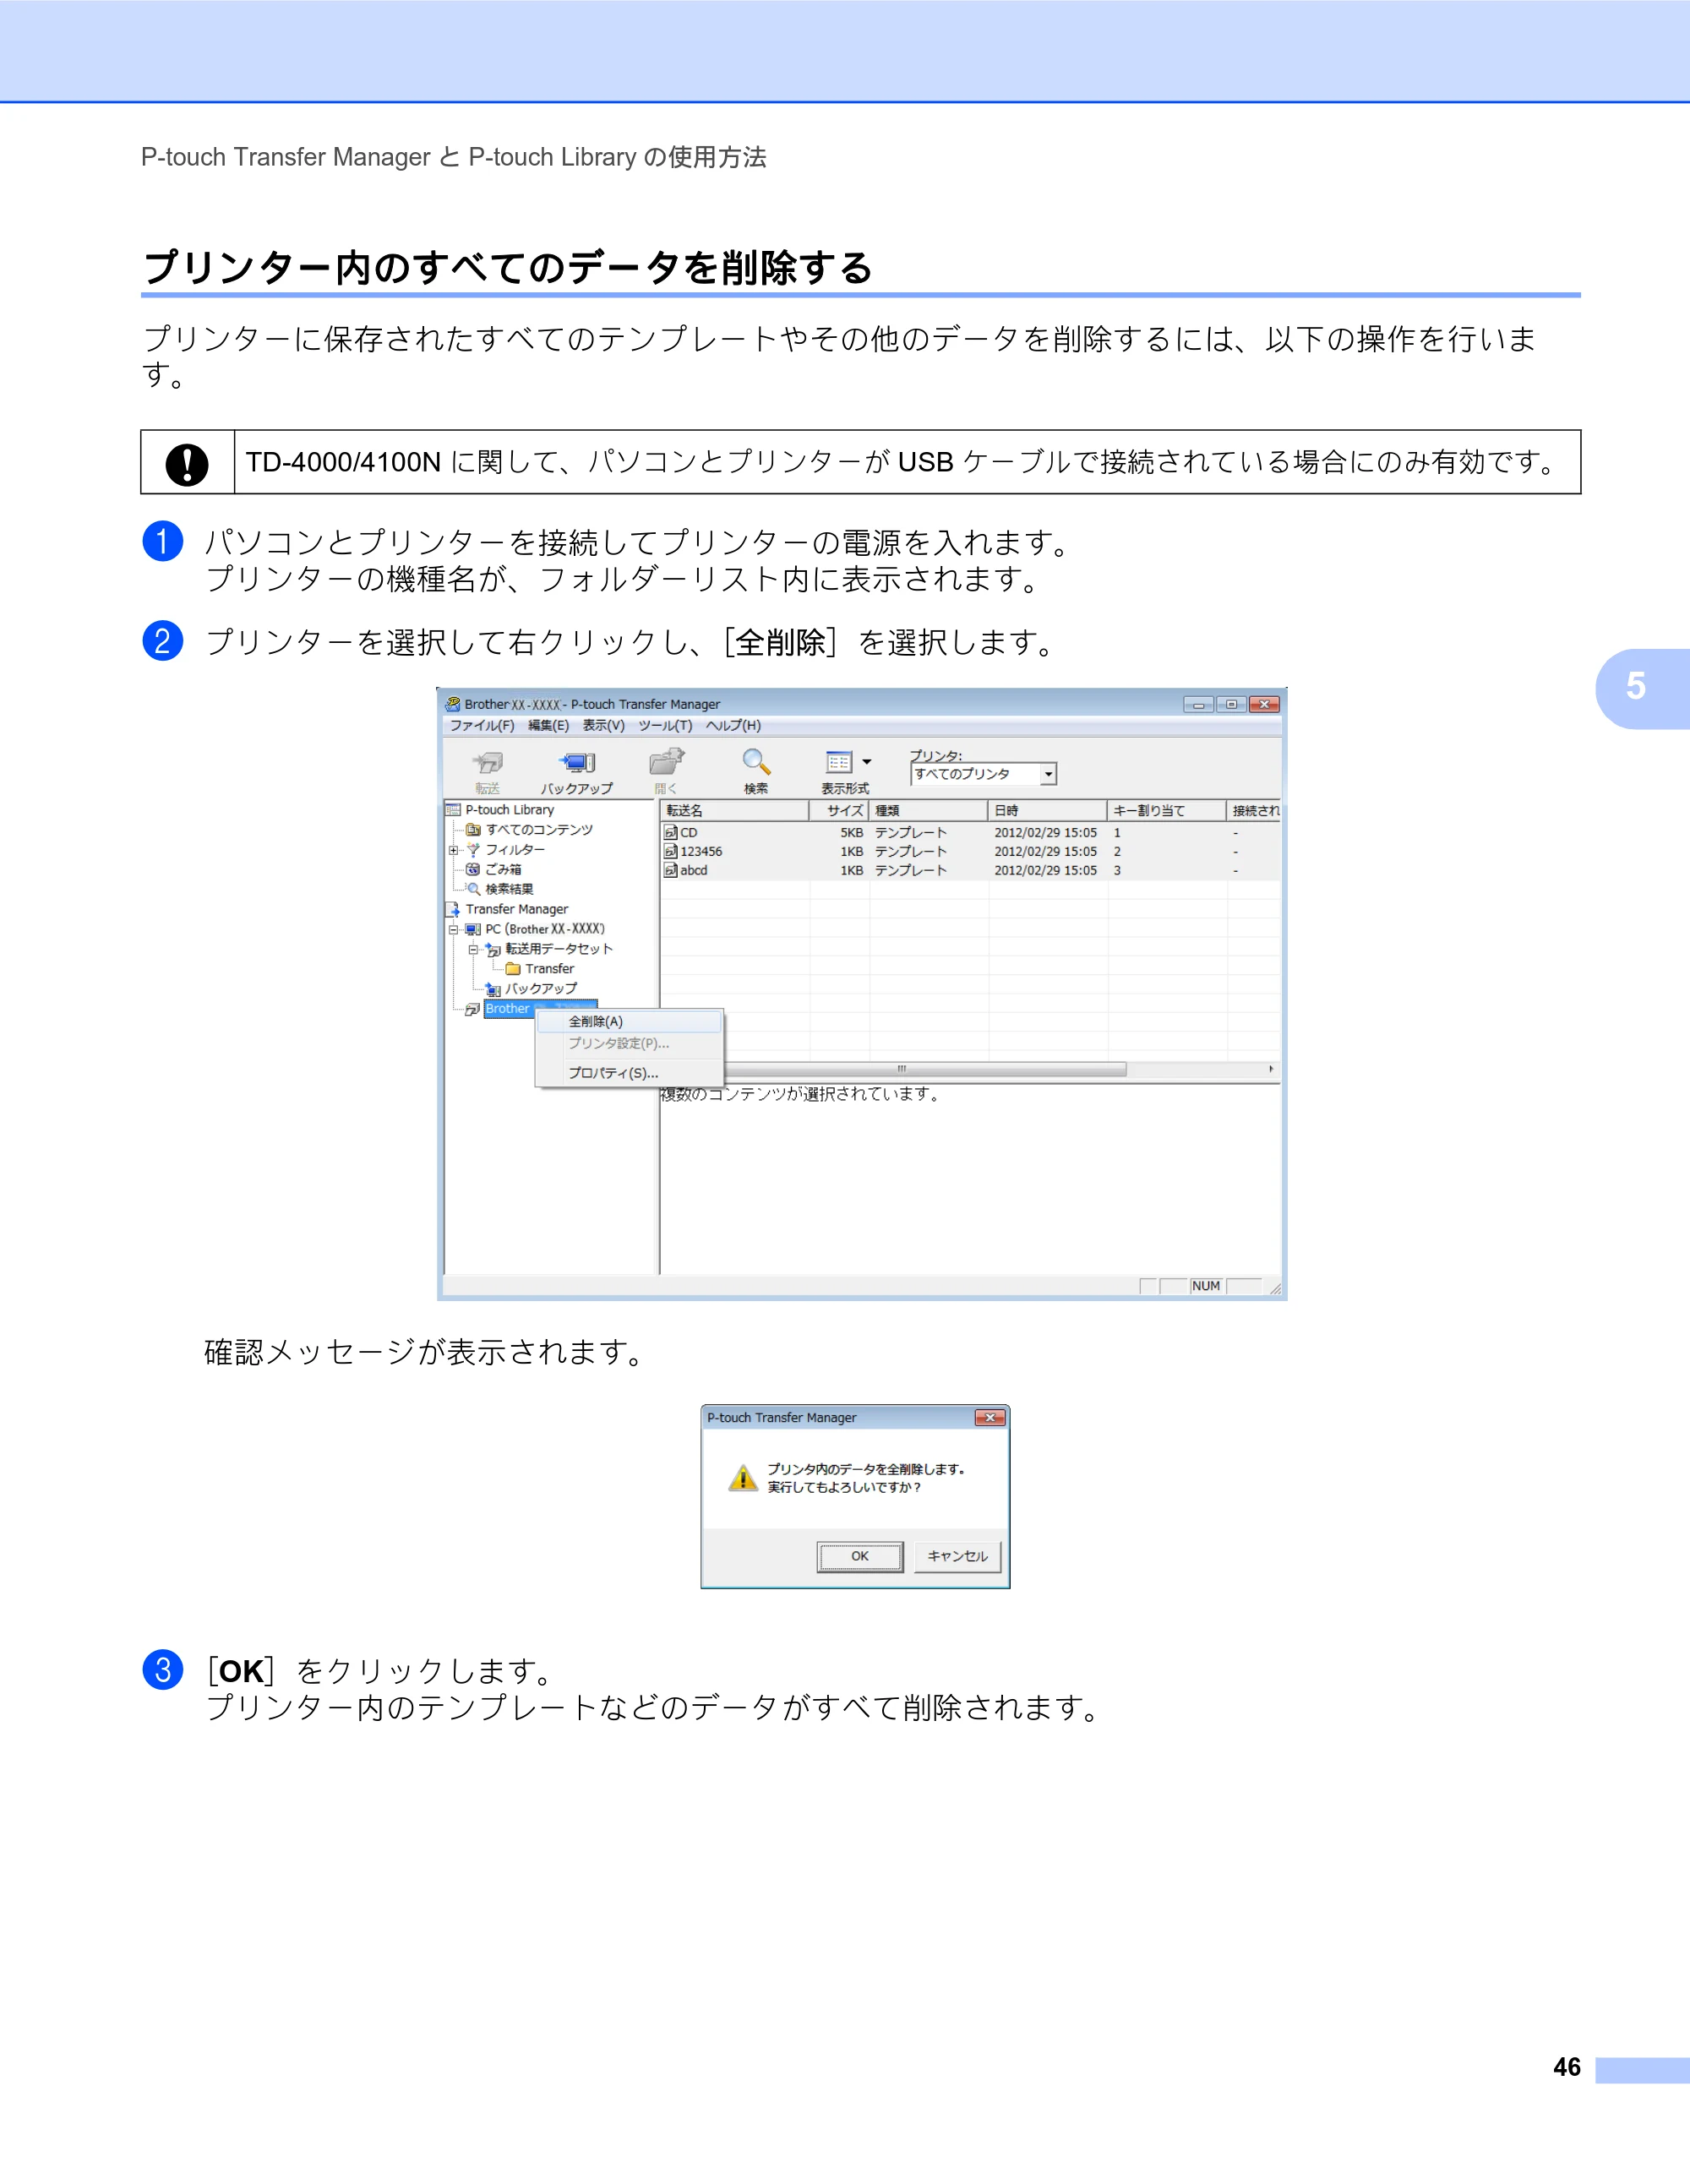Choose 全削除(A) from the context menu
1690x2184 pixels.
click(629, 1021)
